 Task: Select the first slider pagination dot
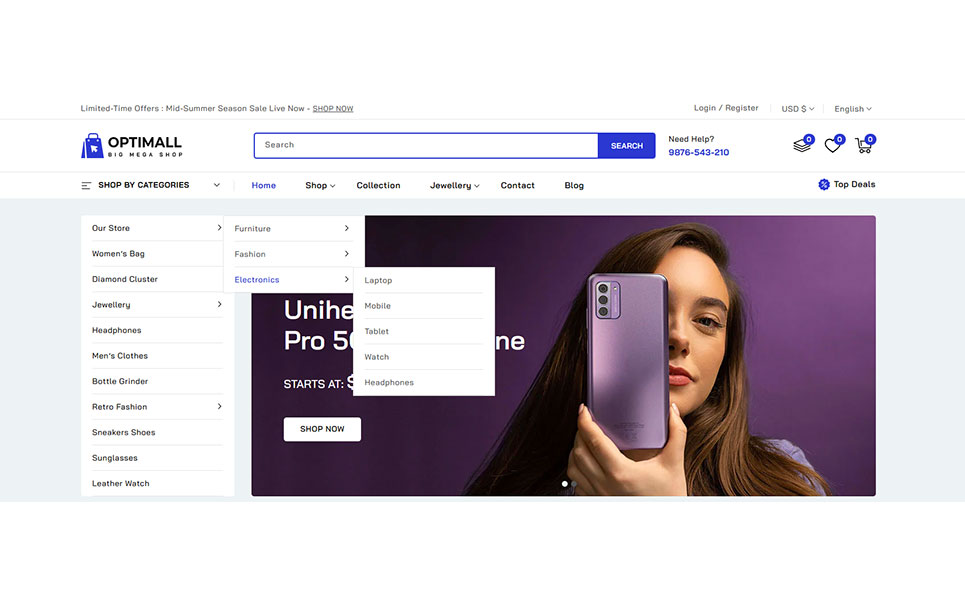pyautogui.click(x=564, y=484)
